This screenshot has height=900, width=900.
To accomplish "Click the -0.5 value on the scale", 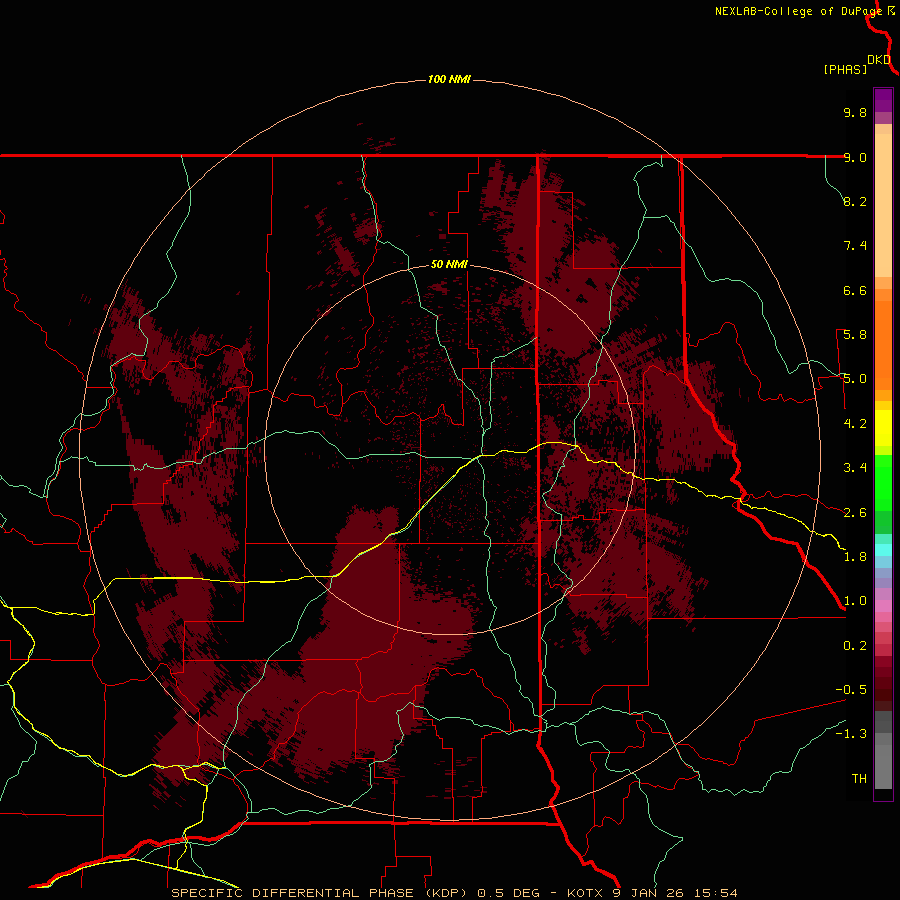I will (851, 690).
